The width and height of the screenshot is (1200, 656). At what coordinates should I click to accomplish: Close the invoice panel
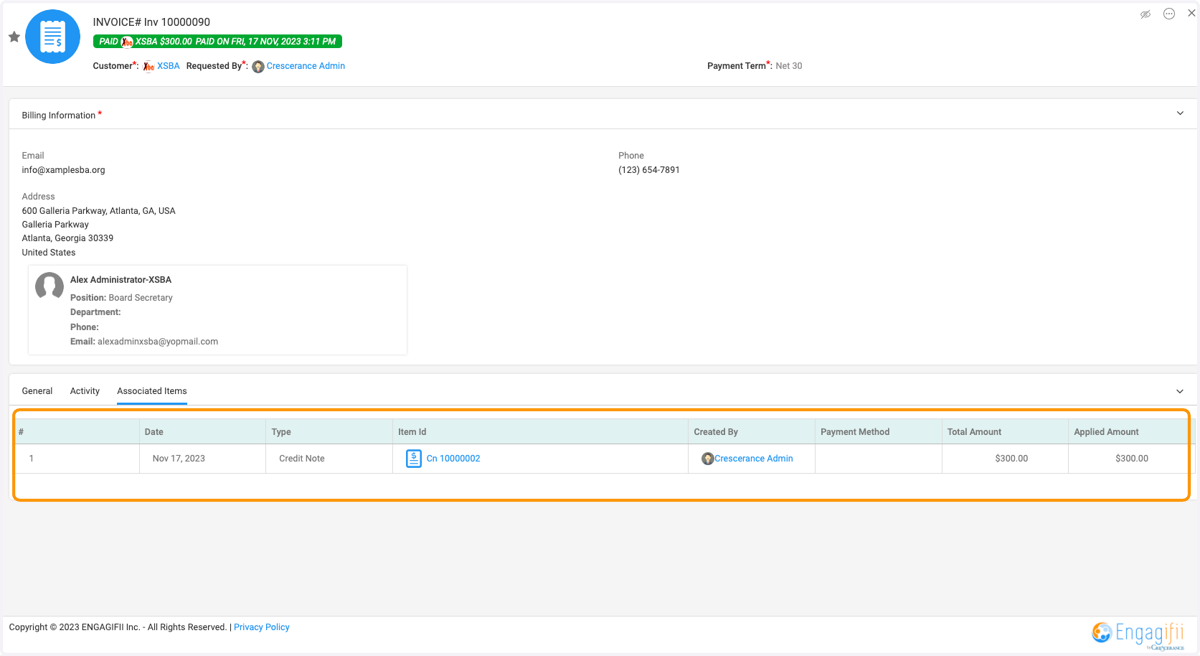[1191, 14]
